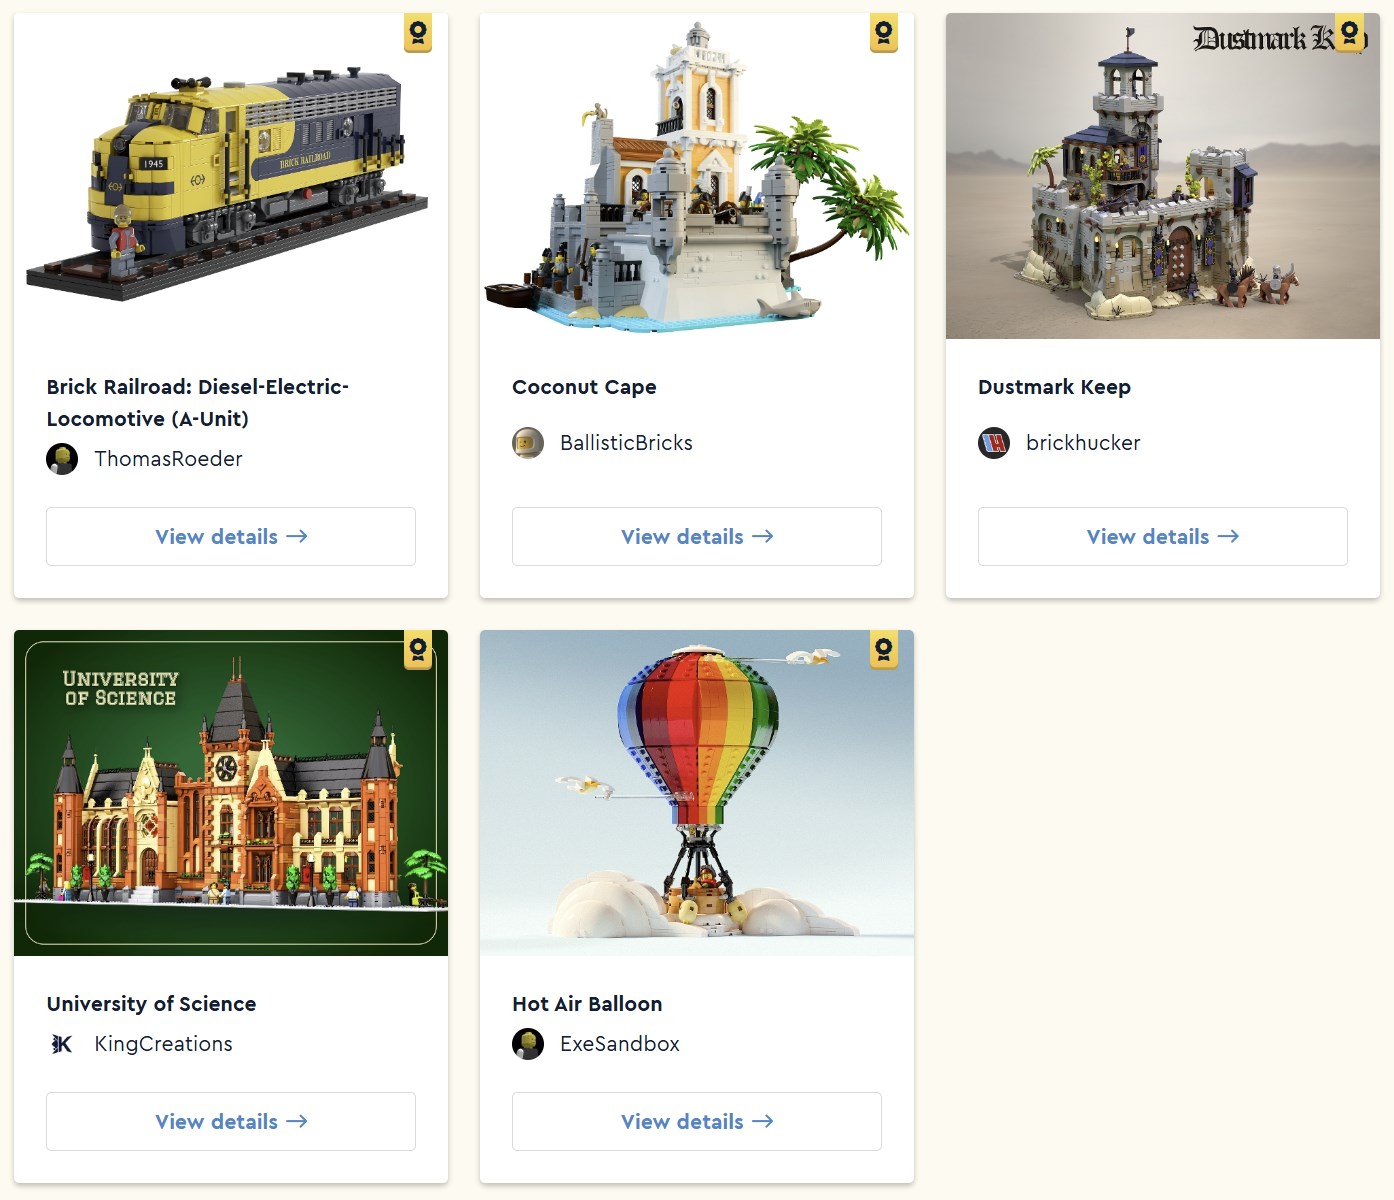This screenshot has height=1200, width=1394.
Task: View details for Brick Railroad locomotive
Action: (231, 537)
